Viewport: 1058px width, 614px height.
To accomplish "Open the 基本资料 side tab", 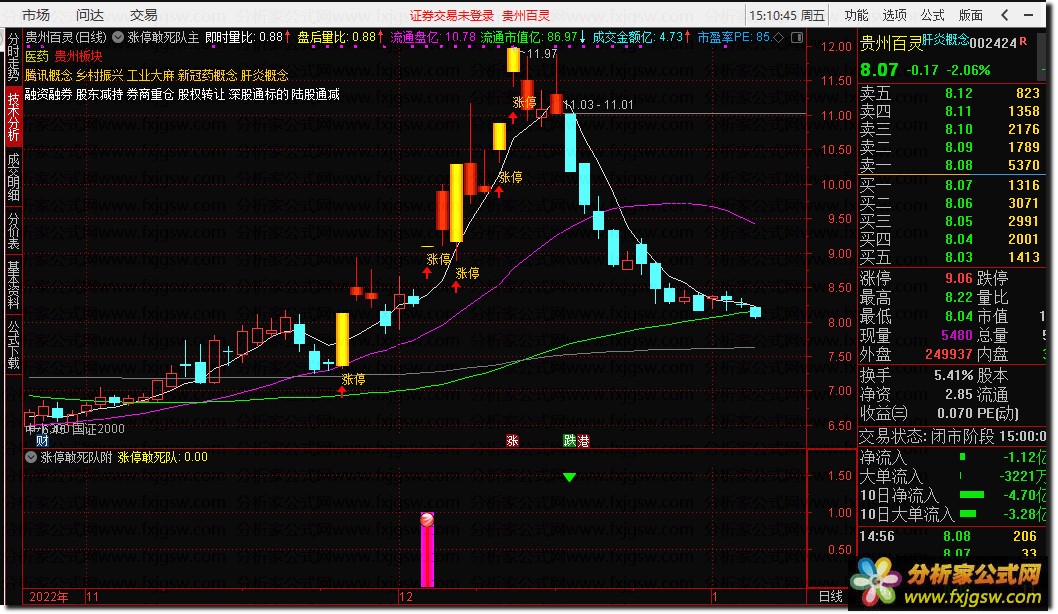I will click(x=13, y=285).
